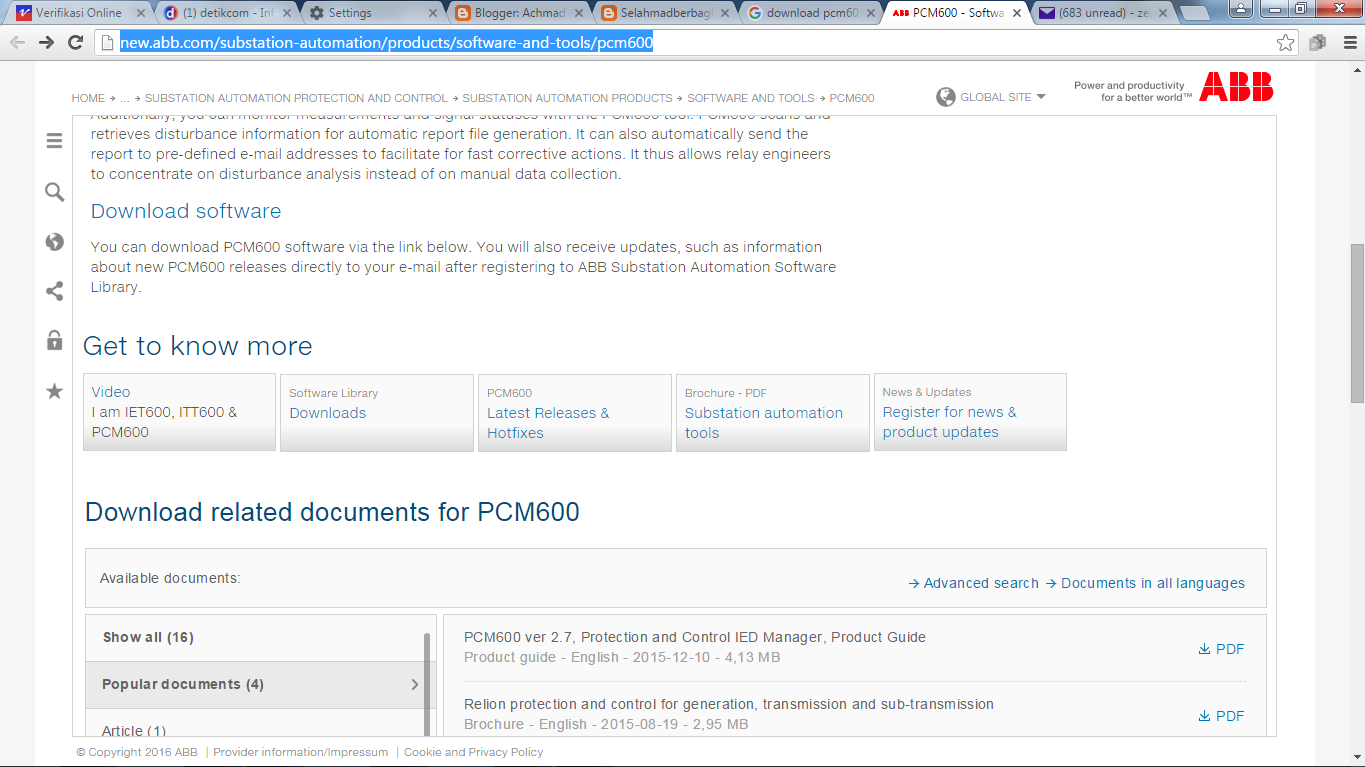Select the globe icon in the left sidebar

pos(54,241)
